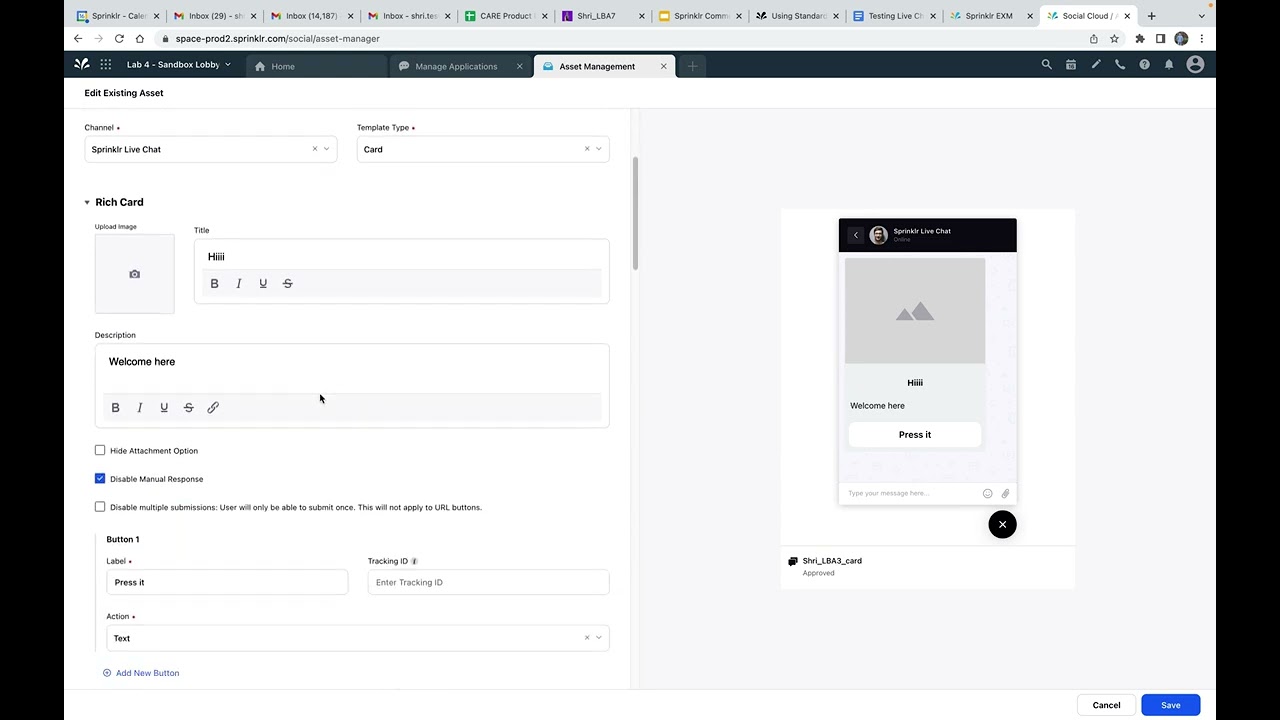Apply bold to Title field
Viewport: 1280px width, 720px height.
pos(214,284)
